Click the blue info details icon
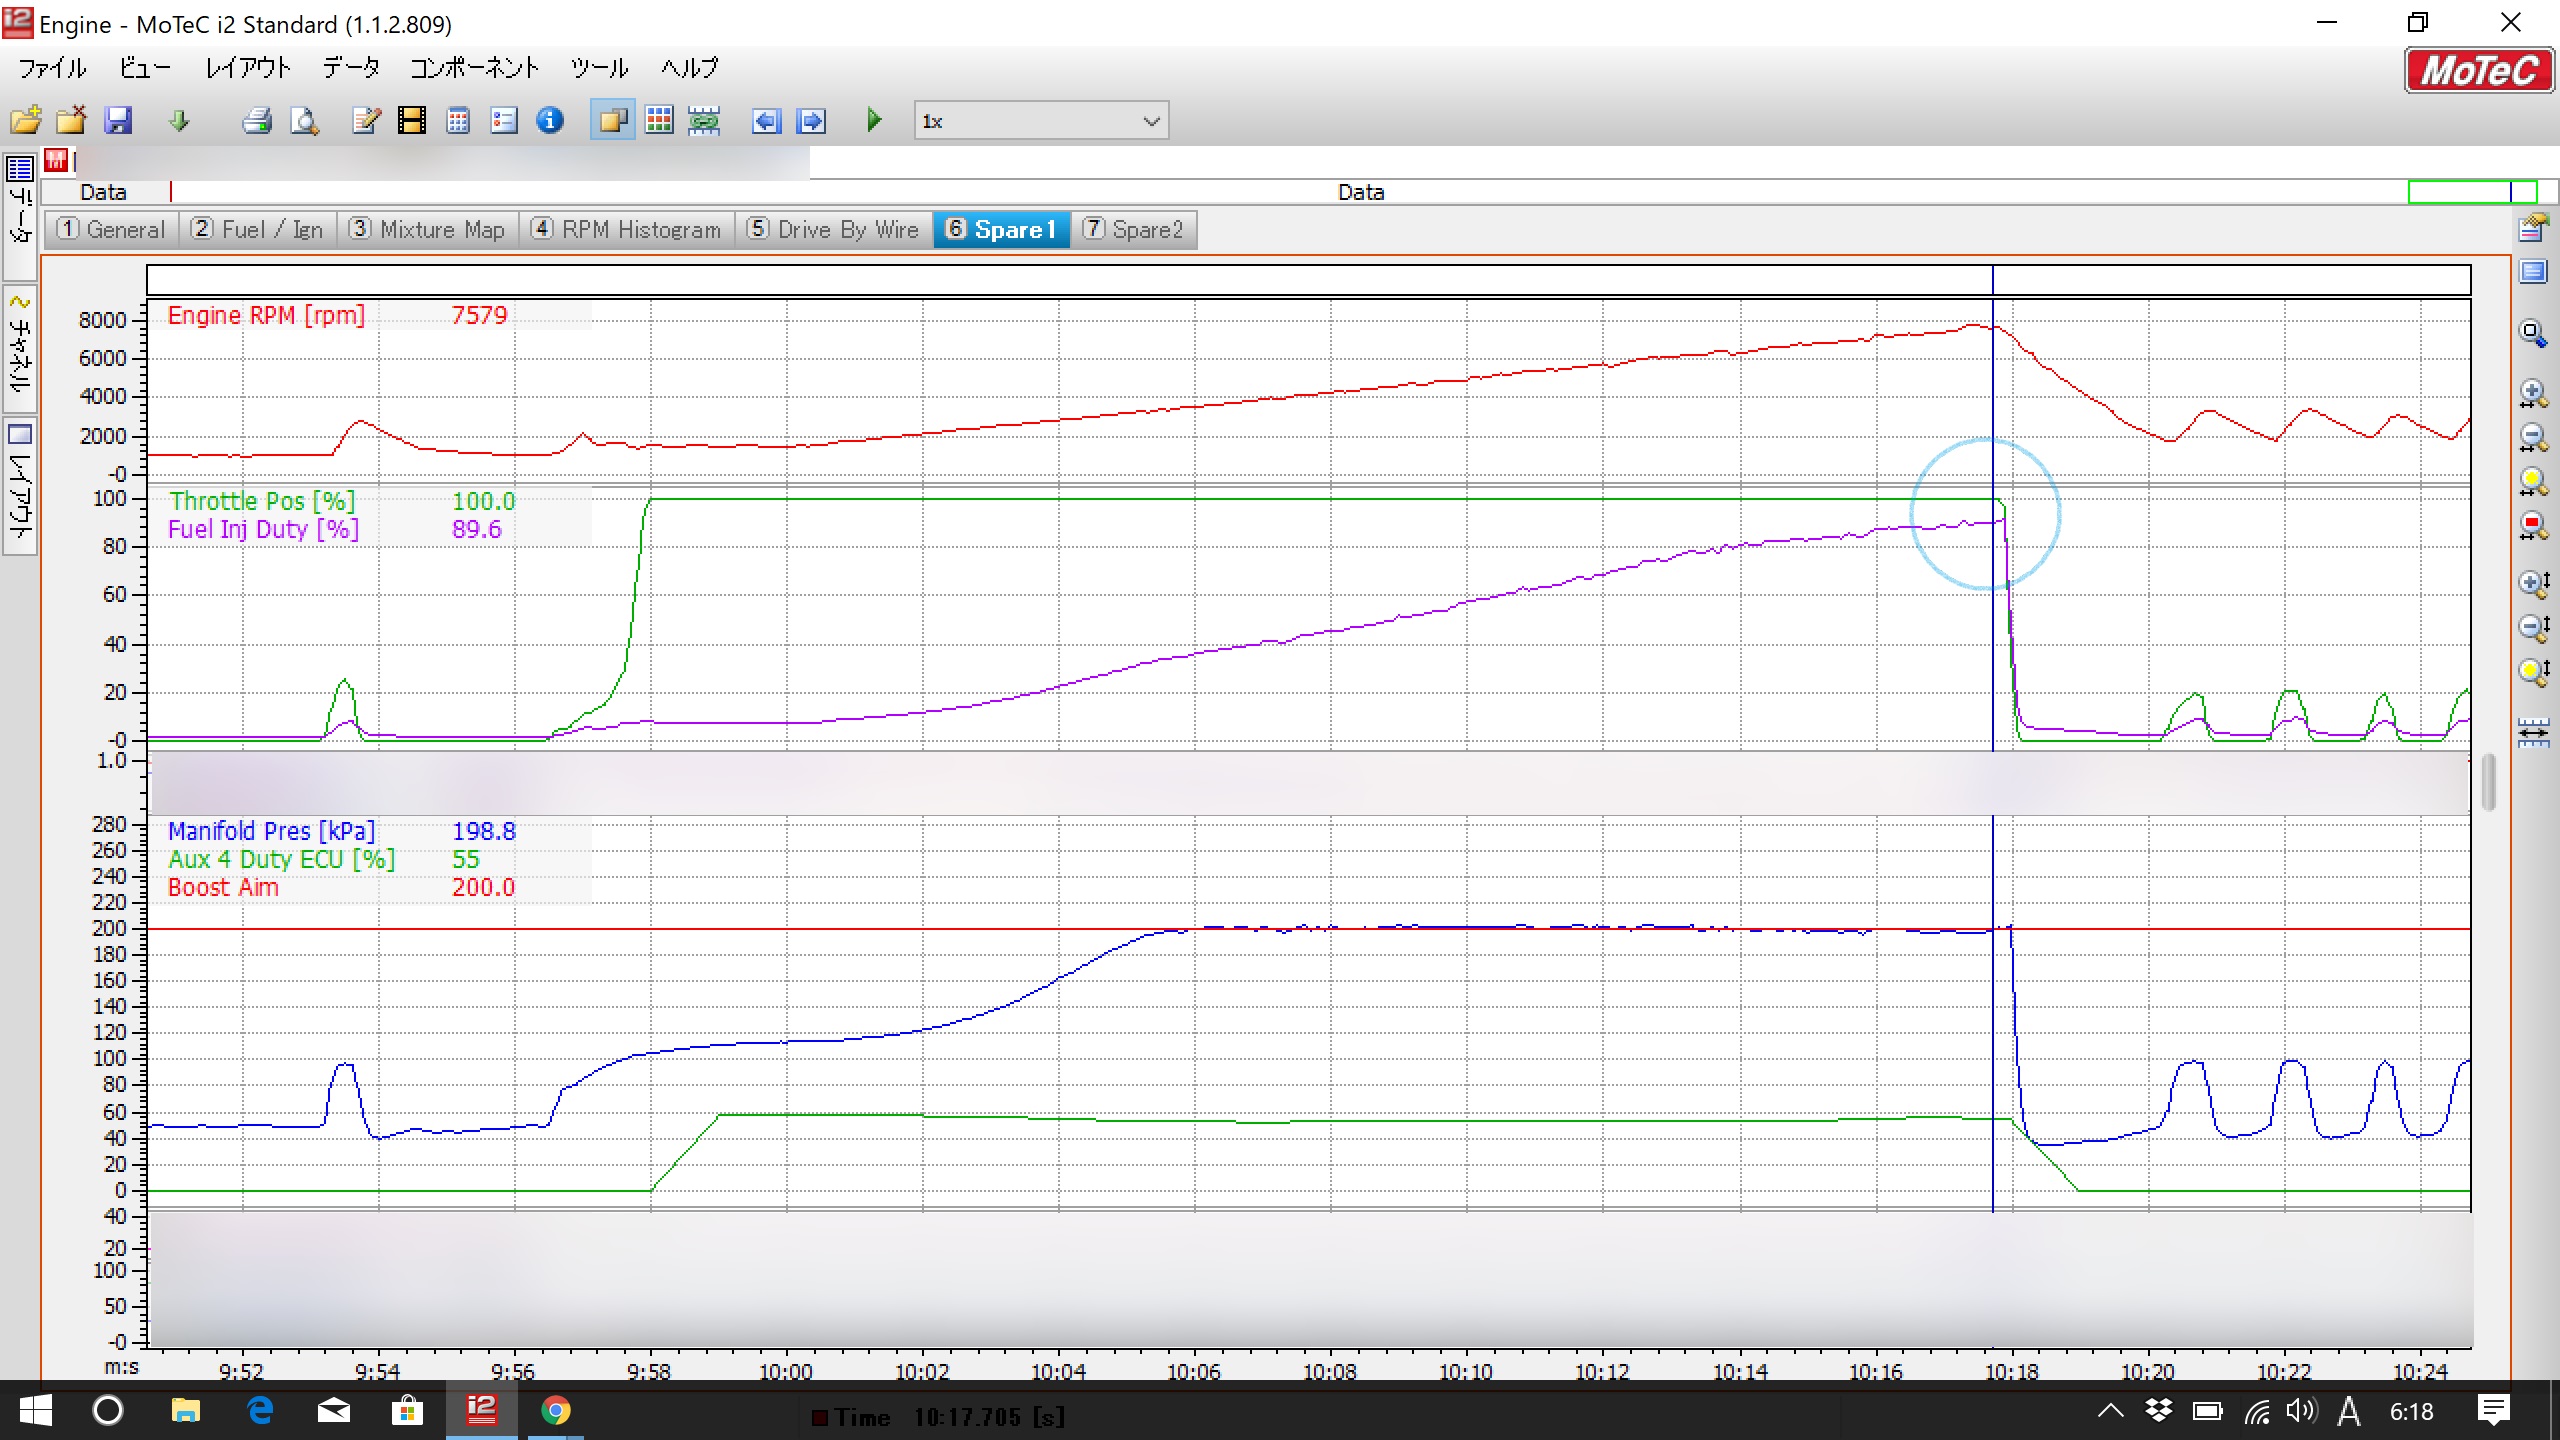Image resolution: width=2560 pixels, height=1440 pixels. pos(550,121)
